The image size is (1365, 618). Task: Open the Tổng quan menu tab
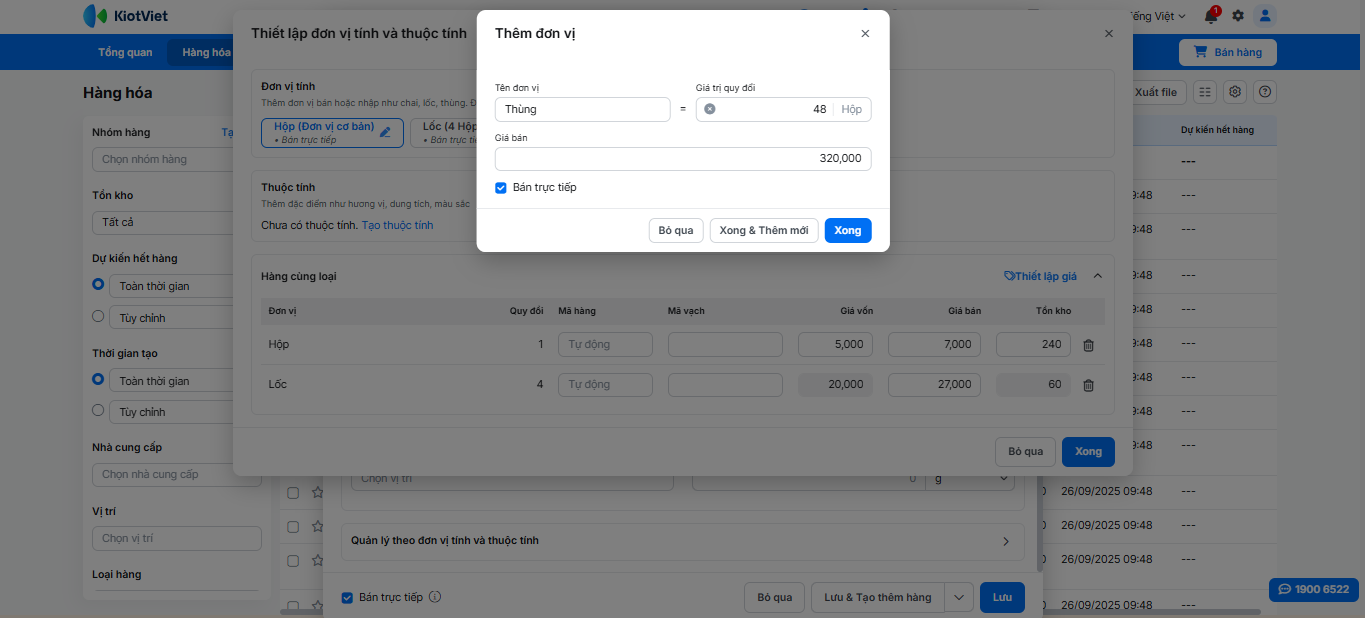click(125, 52)
